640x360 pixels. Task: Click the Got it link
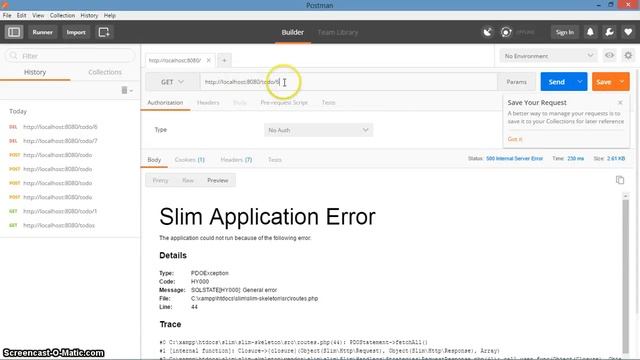(x=515, y=139)
